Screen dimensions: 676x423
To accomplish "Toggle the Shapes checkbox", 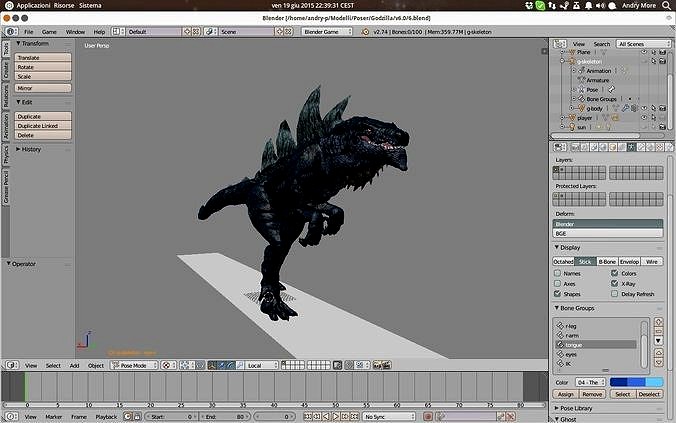I will (557, 294).
